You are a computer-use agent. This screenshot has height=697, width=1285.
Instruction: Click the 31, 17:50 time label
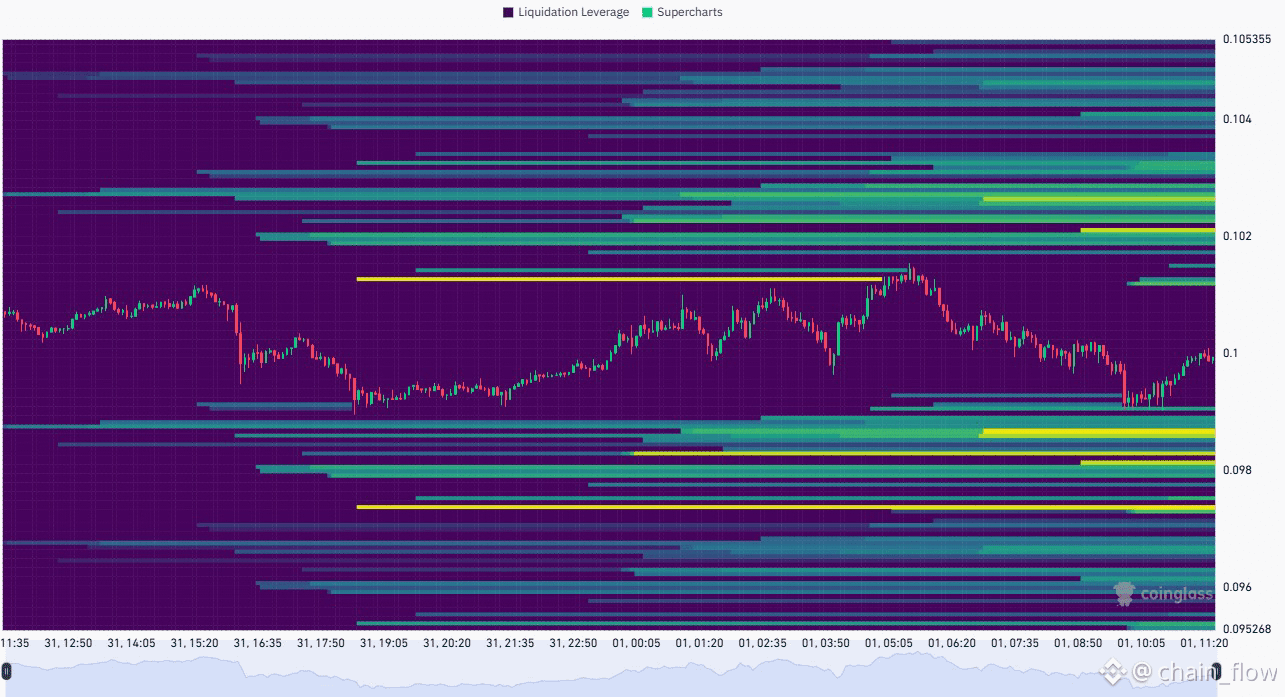[321, 643]
